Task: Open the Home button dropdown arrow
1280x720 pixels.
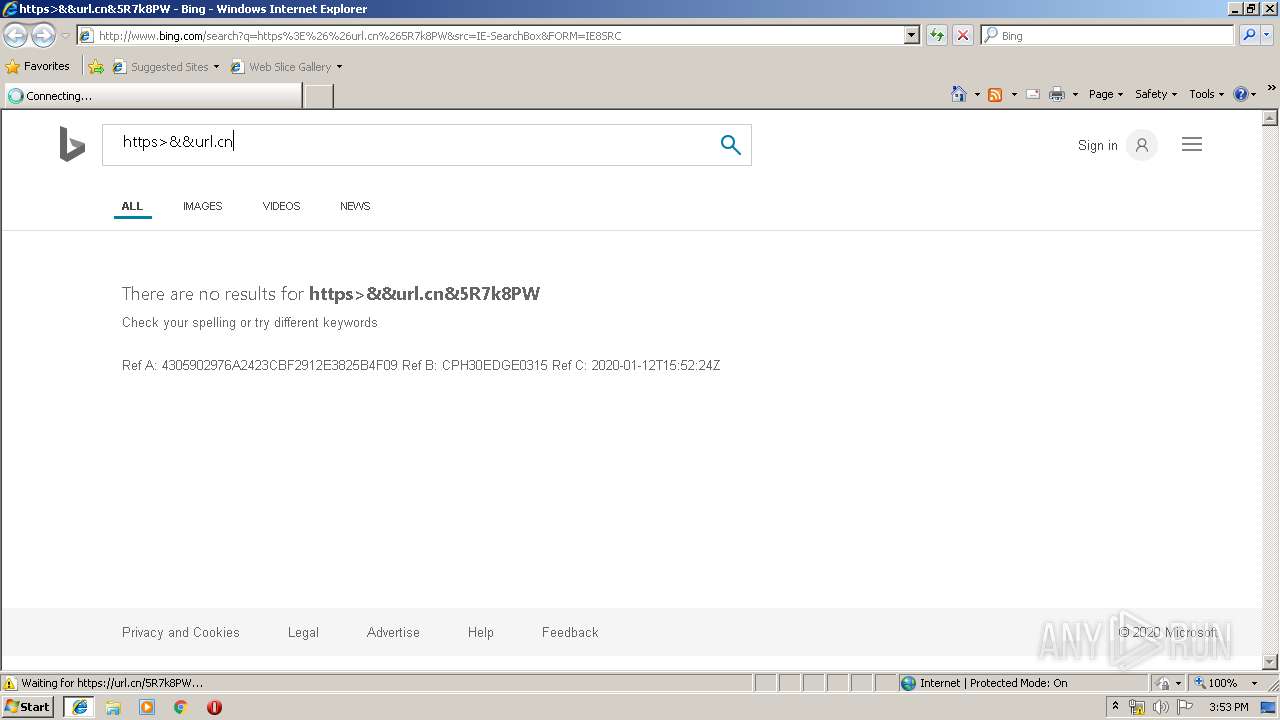Action: 977,94
